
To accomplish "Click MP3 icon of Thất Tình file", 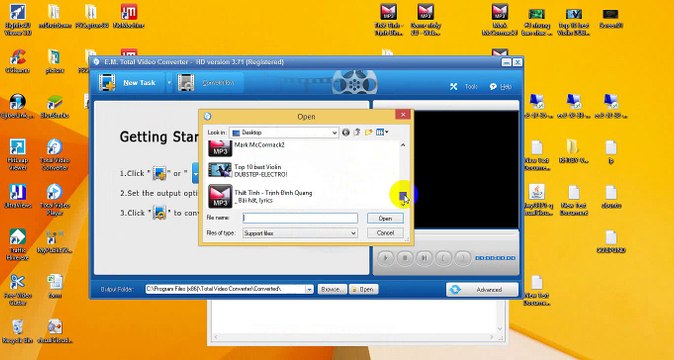I will [x=220, y=196].
